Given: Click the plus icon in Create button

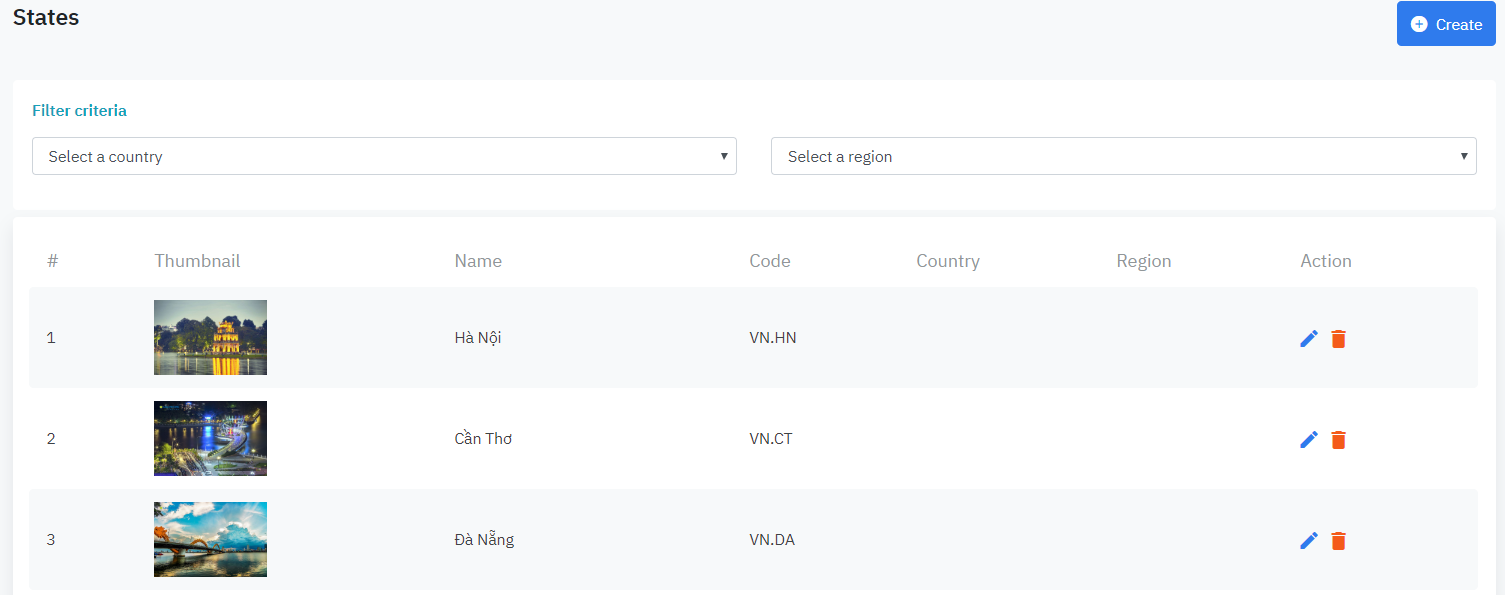Looking at the screenshot, I should pyautogui.click(x=1419, y=24).
